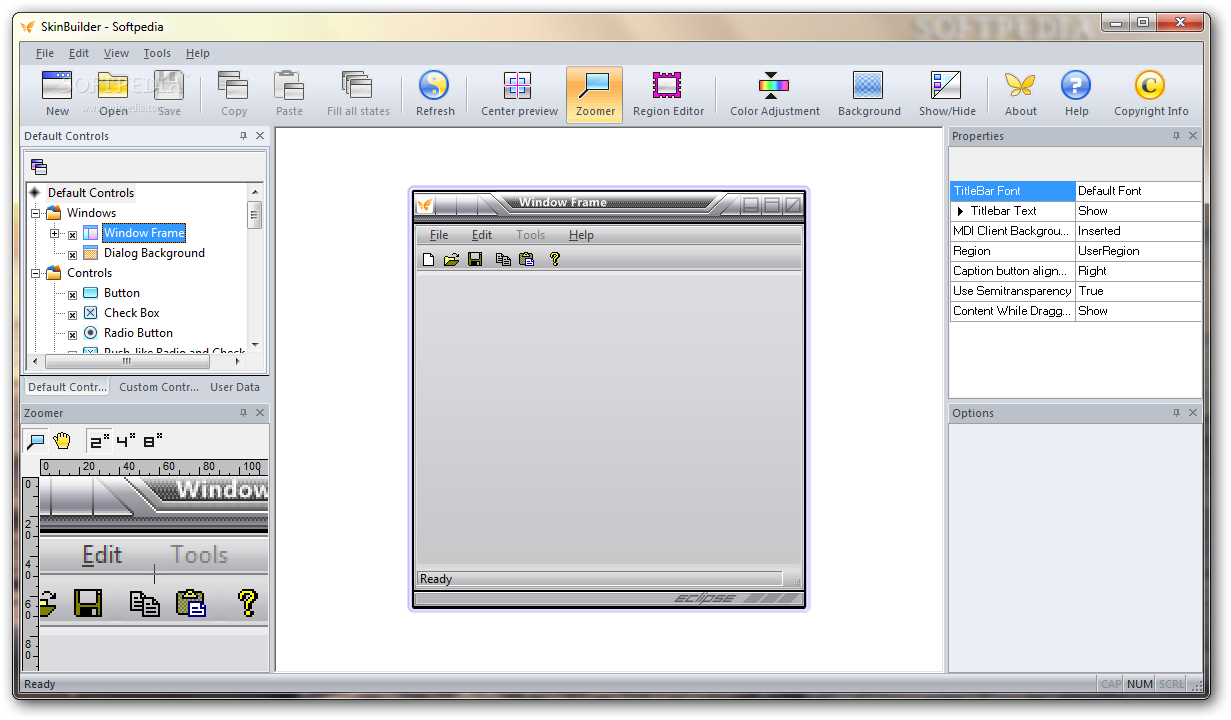Set Zoomer magnification to 2x
1231x720 pixels.
tap(99, 441)
